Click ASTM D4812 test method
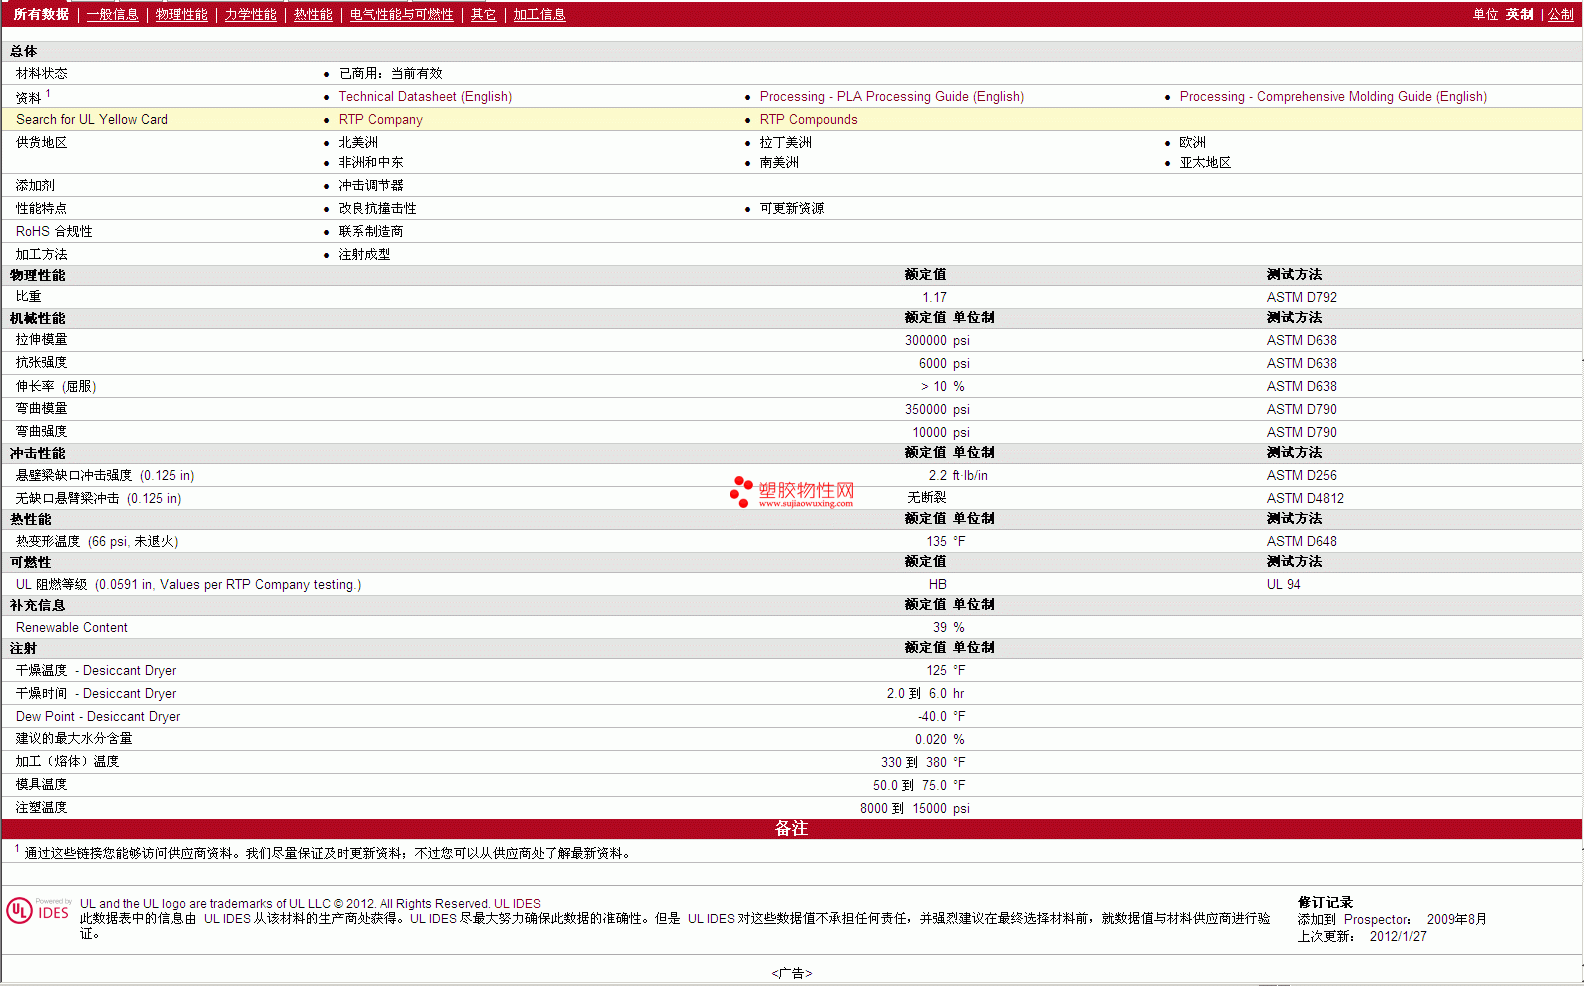 click(1305, 499)
